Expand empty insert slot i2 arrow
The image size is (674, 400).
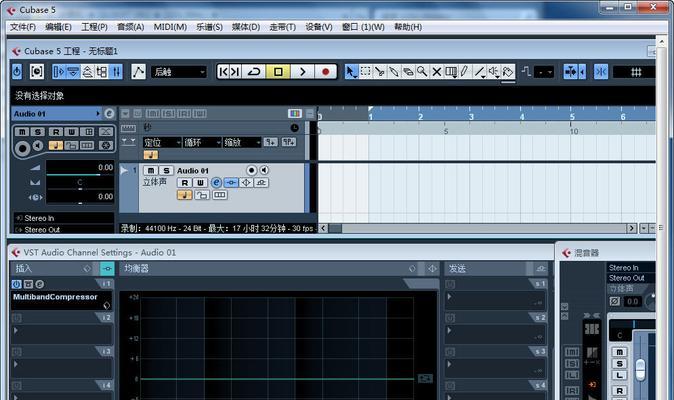(16, 330)
